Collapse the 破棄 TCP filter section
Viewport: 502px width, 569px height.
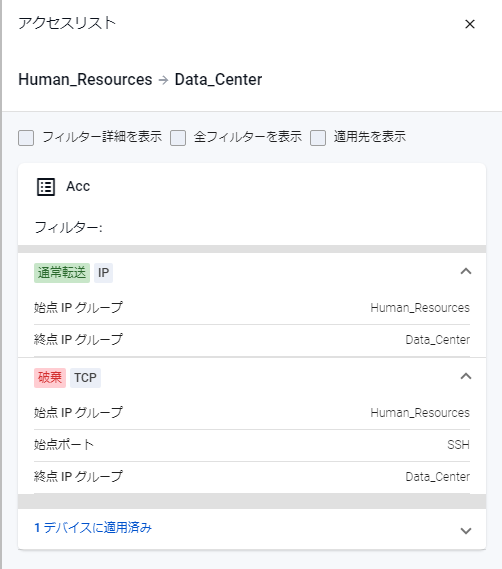pyautogui.click(x=466, y=376)
